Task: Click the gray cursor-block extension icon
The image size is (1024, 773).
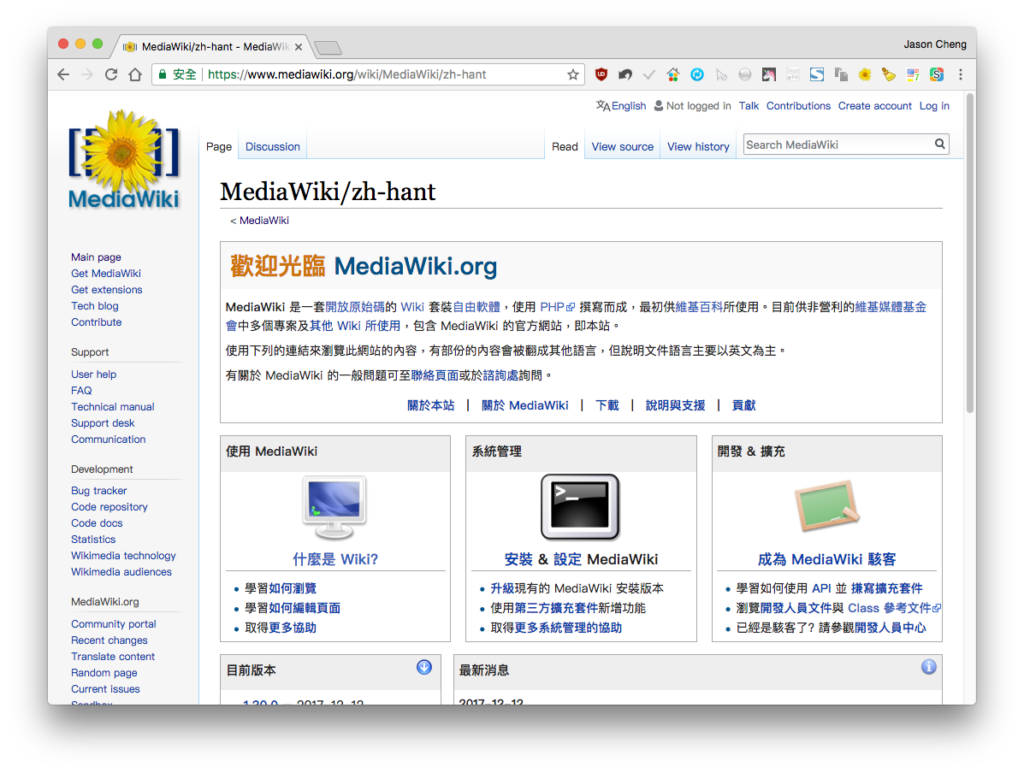Action: click(x=721, y=74)
